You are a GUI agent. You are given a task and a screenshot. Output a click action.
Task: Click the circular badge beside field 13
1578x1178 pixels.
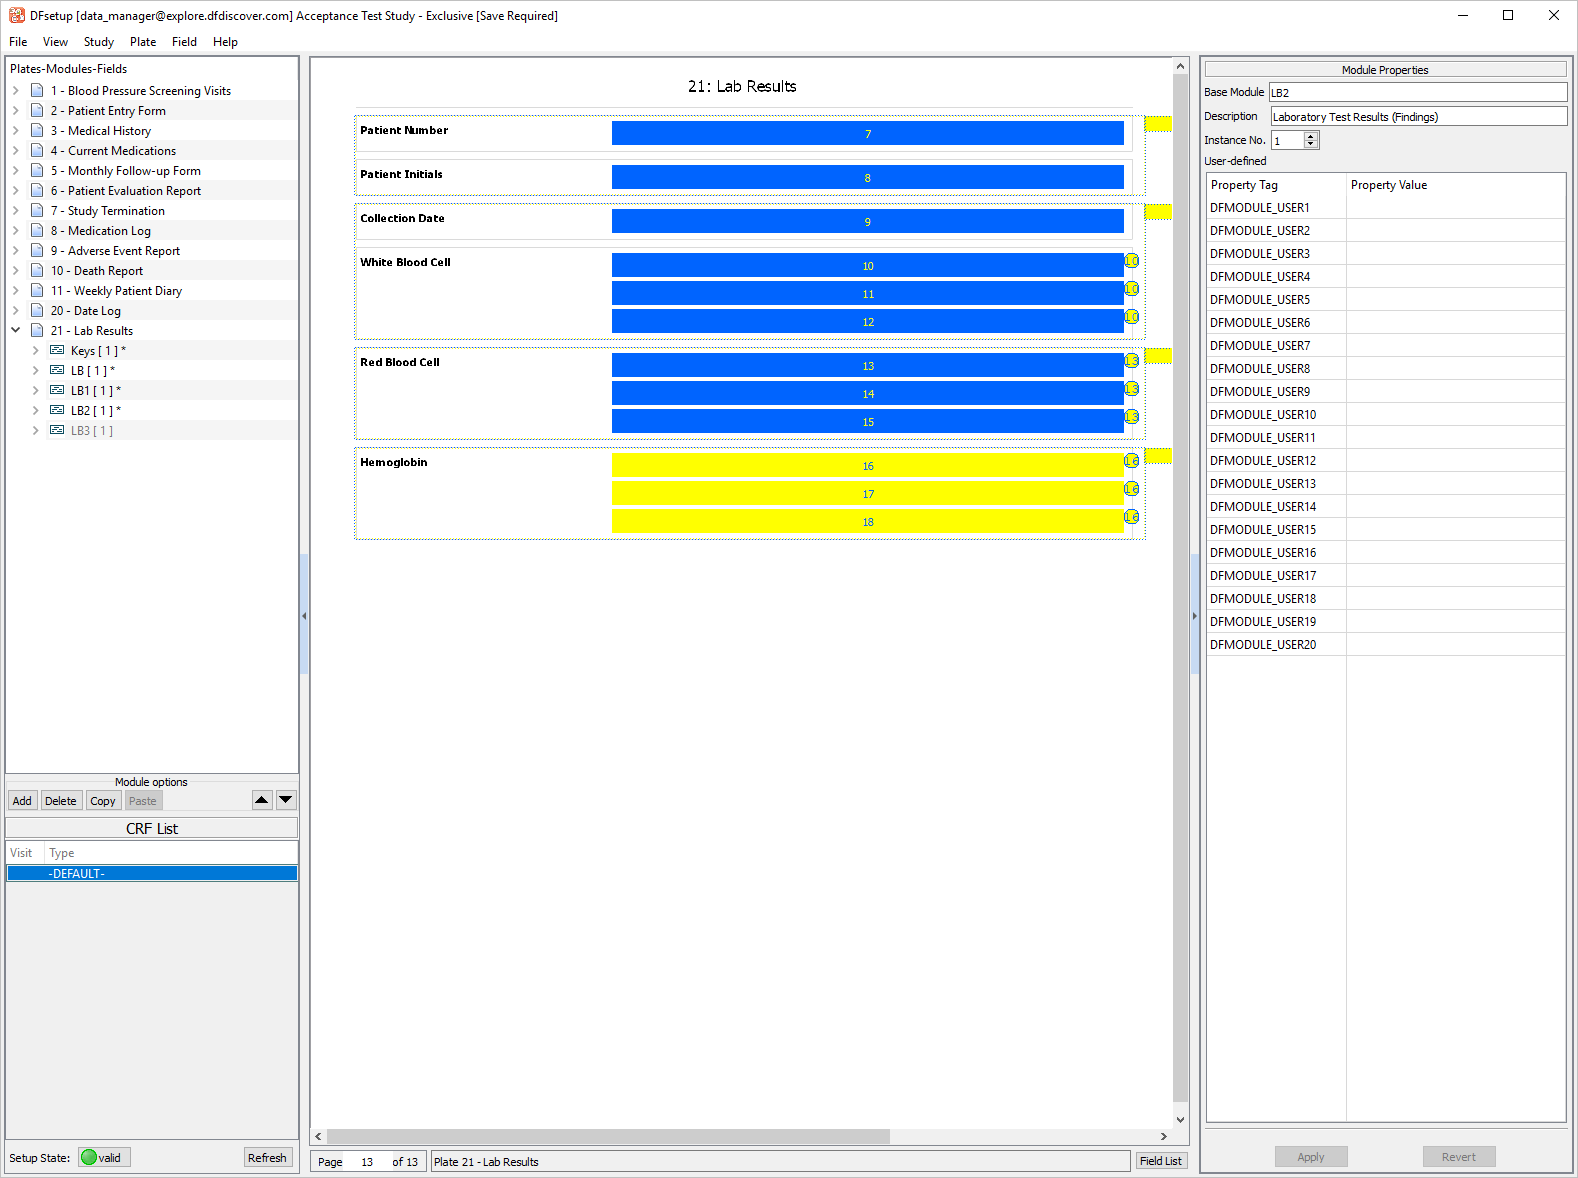click(x=1131, y=361)
